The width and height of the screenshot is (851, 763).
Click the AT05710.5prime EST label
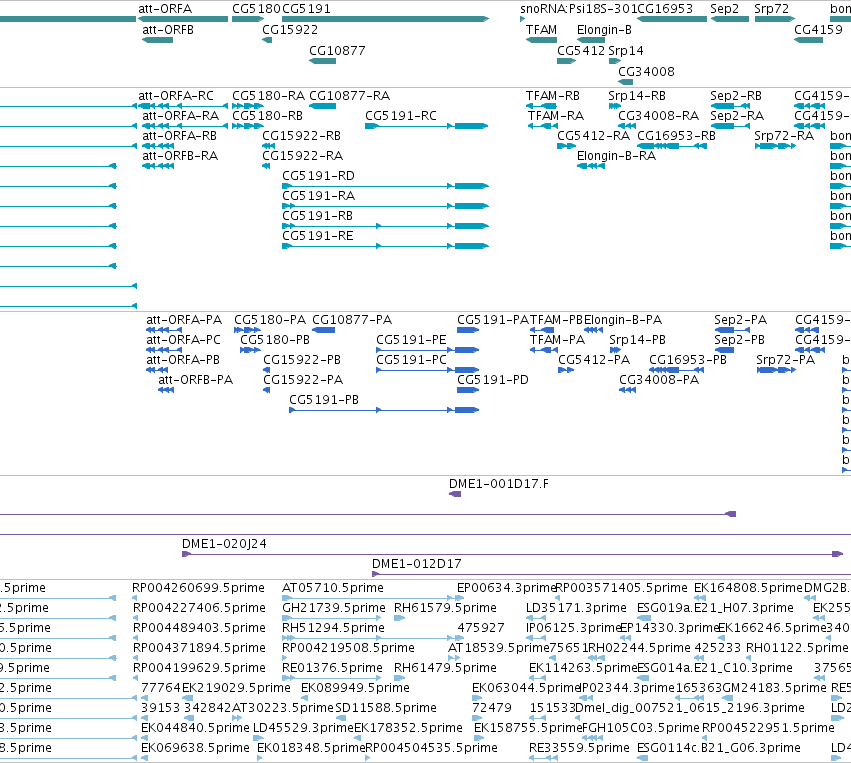pos(333,588)
